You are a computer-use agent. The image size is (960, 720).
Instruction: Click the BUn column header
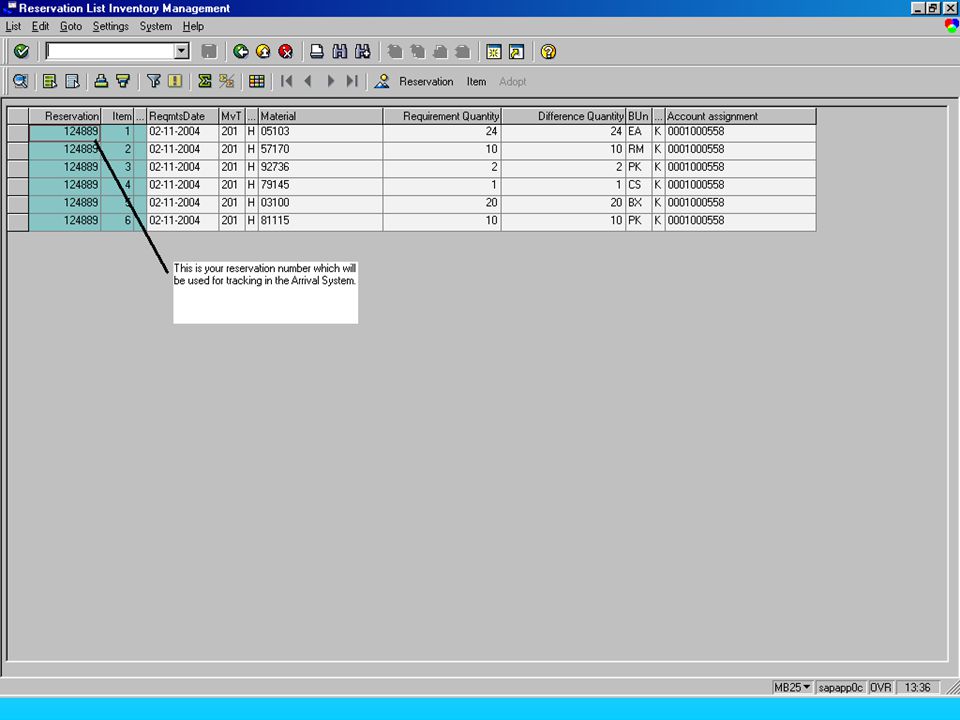(x=639, y=116)
